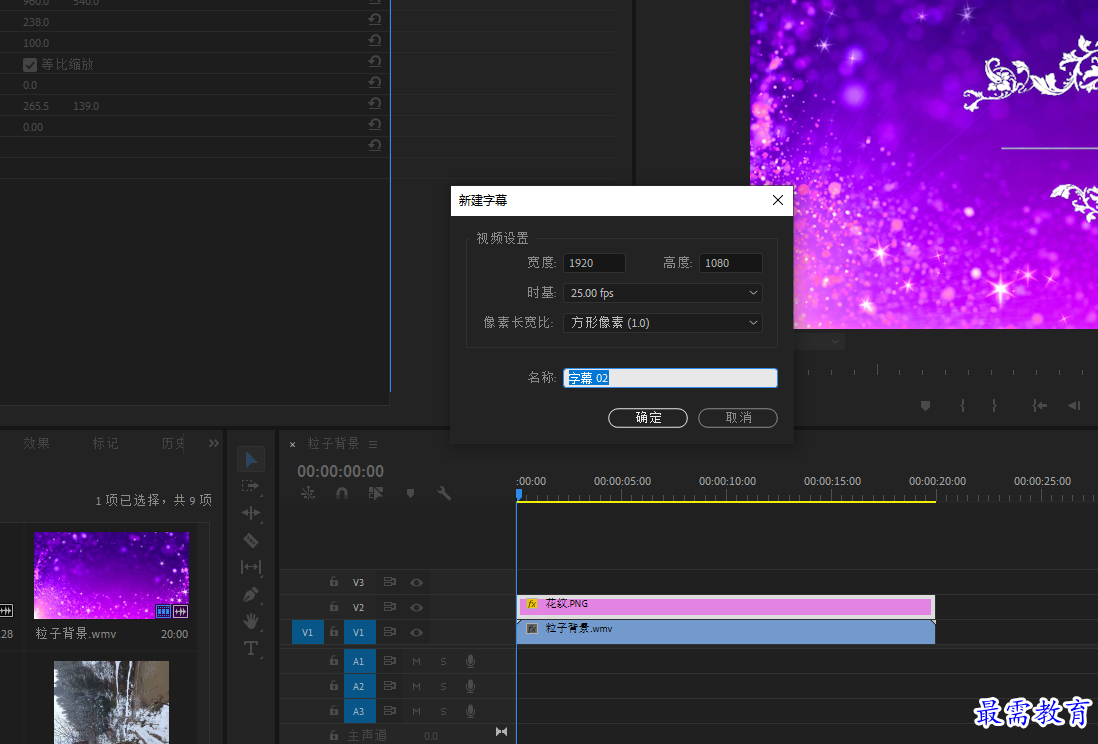Screen dimensions: 1098x744
Task: Reset parameter on the 265.5 row
Action: (x=375, y=104)
